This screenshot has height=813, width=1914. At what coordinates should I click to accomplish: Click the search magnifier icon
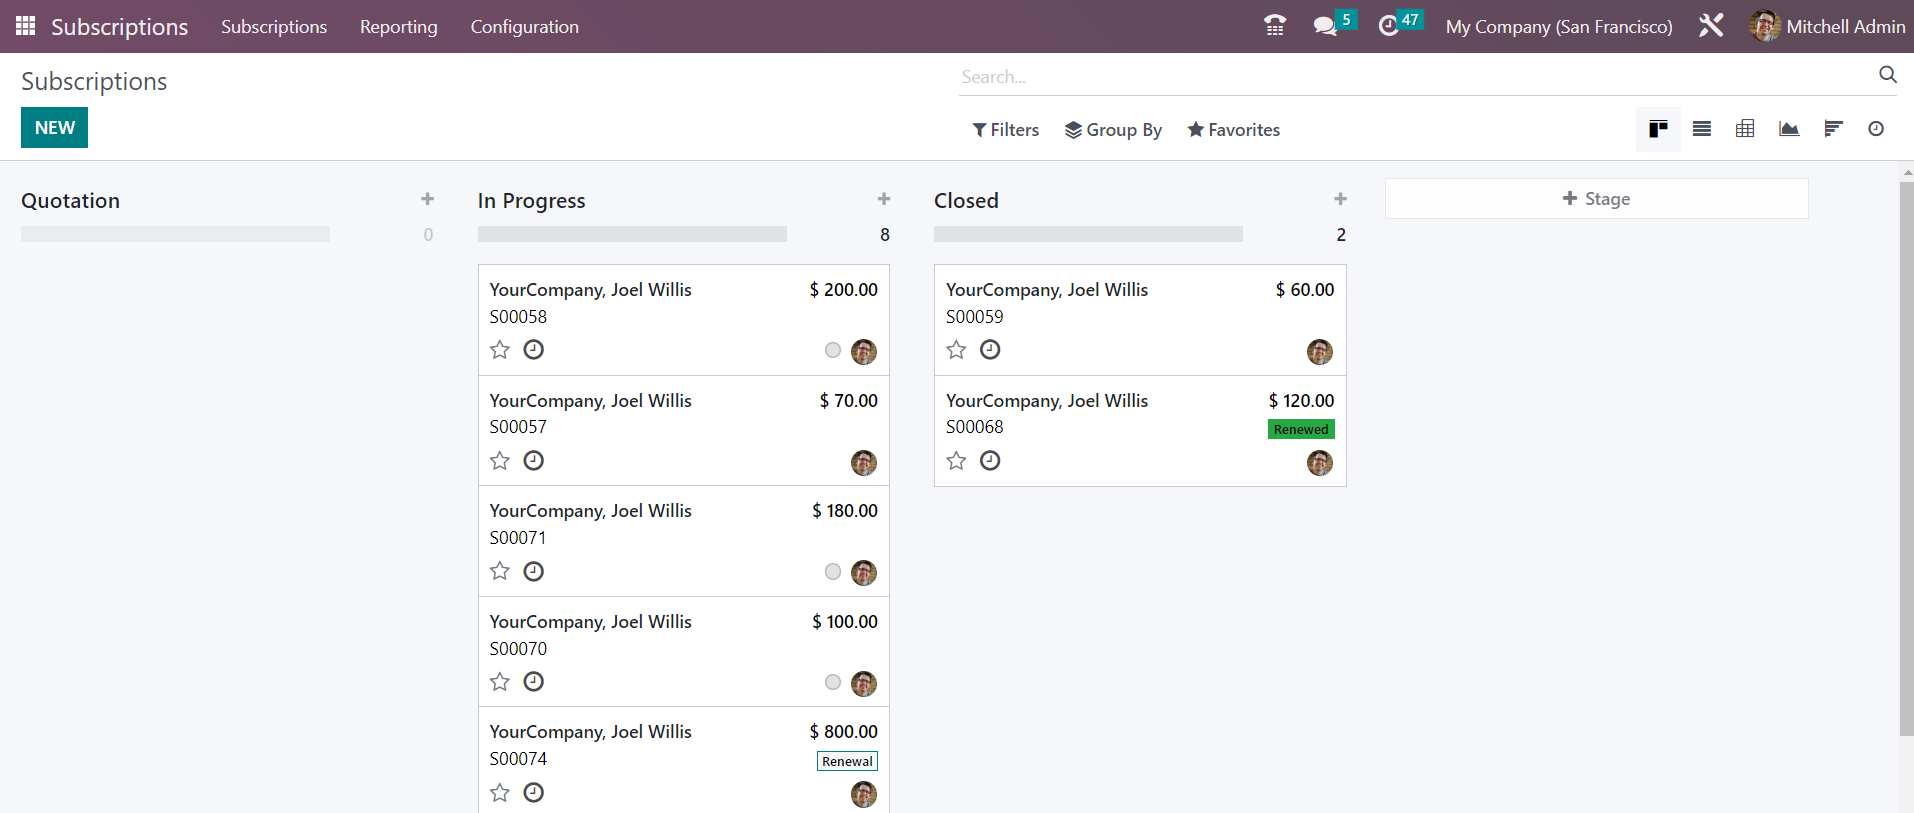coord(1888,75)
